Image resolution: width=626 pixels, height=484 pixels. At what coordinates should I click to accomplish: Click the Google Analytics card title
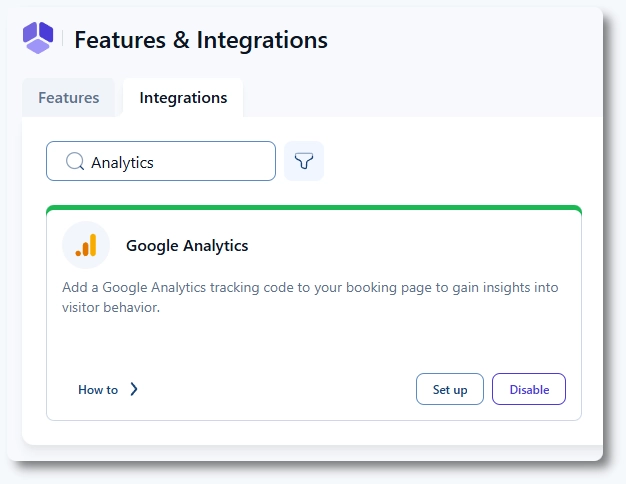(187, 245)
